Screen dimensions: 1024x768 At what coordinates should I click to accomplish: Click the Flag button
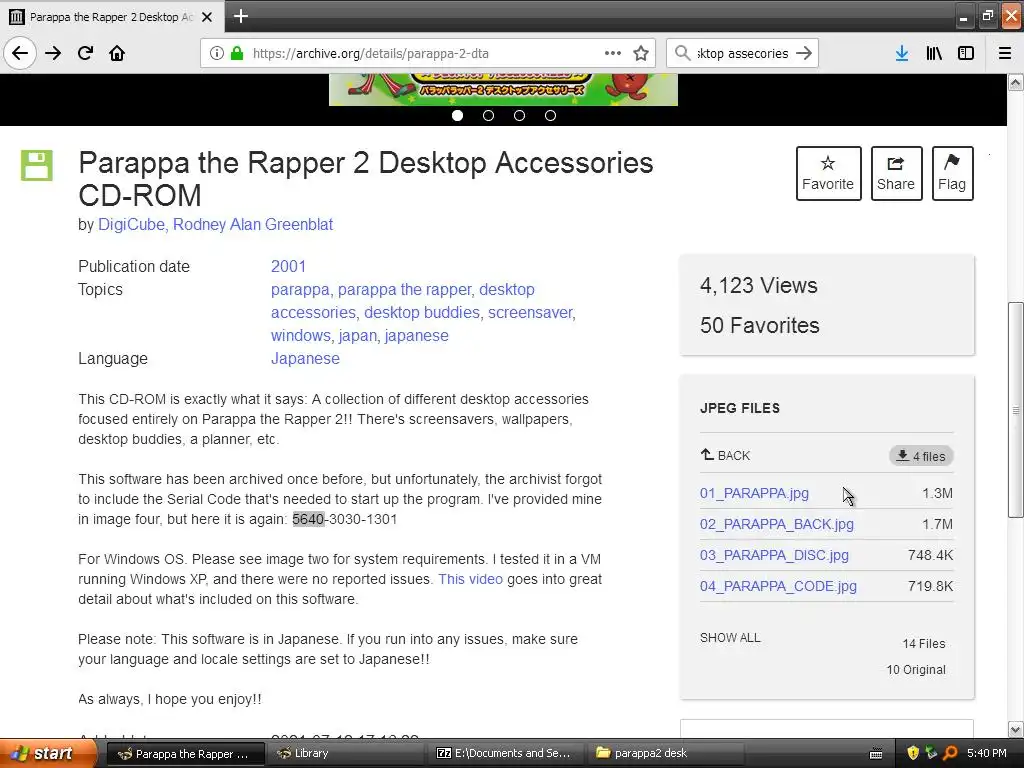click(x=952, y=173)
